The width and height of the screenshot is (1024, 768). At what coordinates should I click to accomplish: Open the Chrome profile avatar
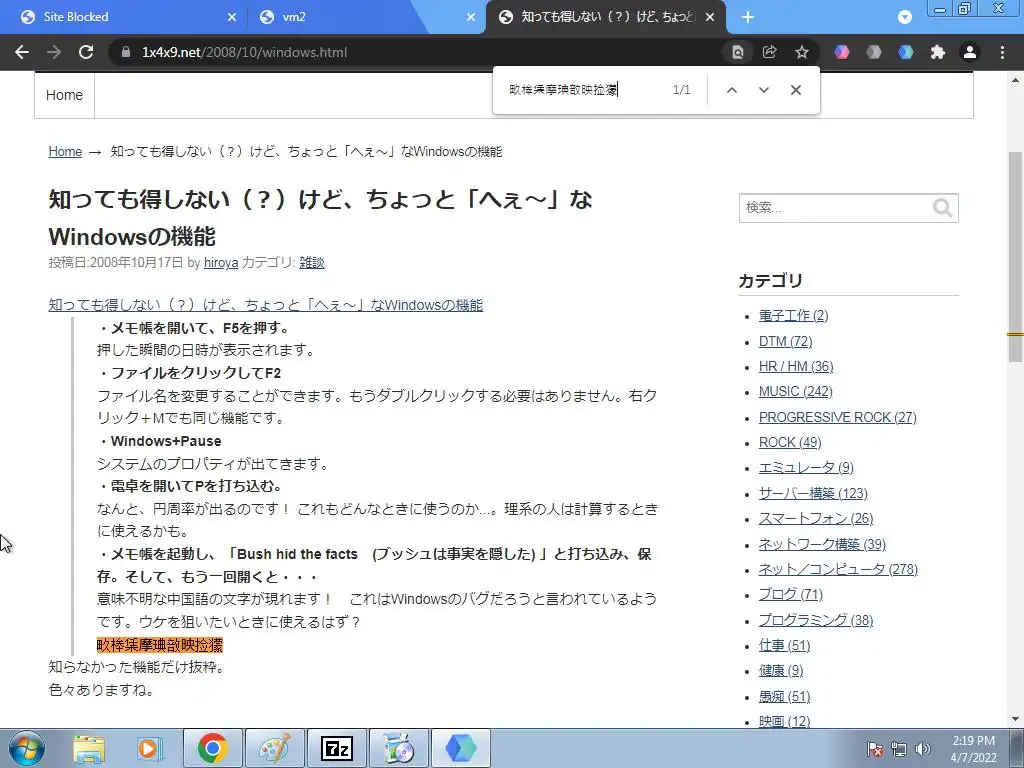click(x=970, y=52)
